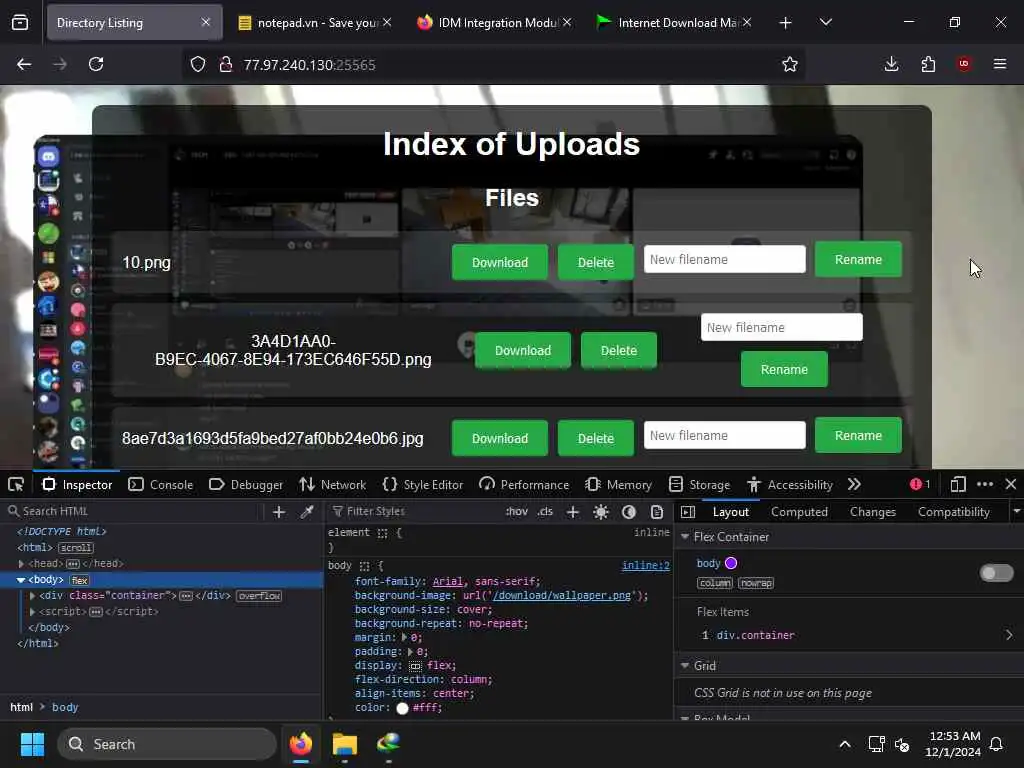This screenshot has height=768, width=1024.
Task: Click the address bar URL
Action: click(x=310, y=65)
